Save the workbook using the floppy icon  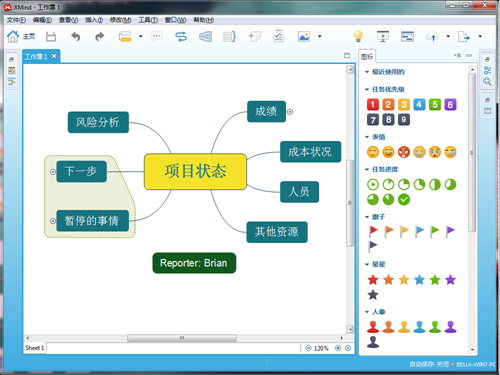click(51, 37)
